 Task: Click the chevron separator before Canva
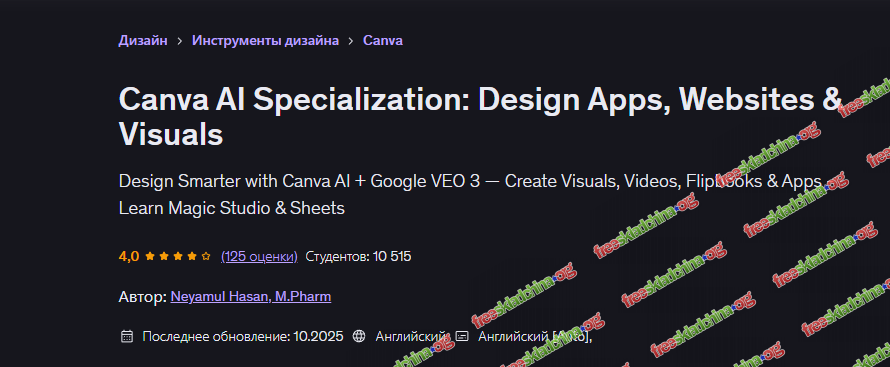351,41
